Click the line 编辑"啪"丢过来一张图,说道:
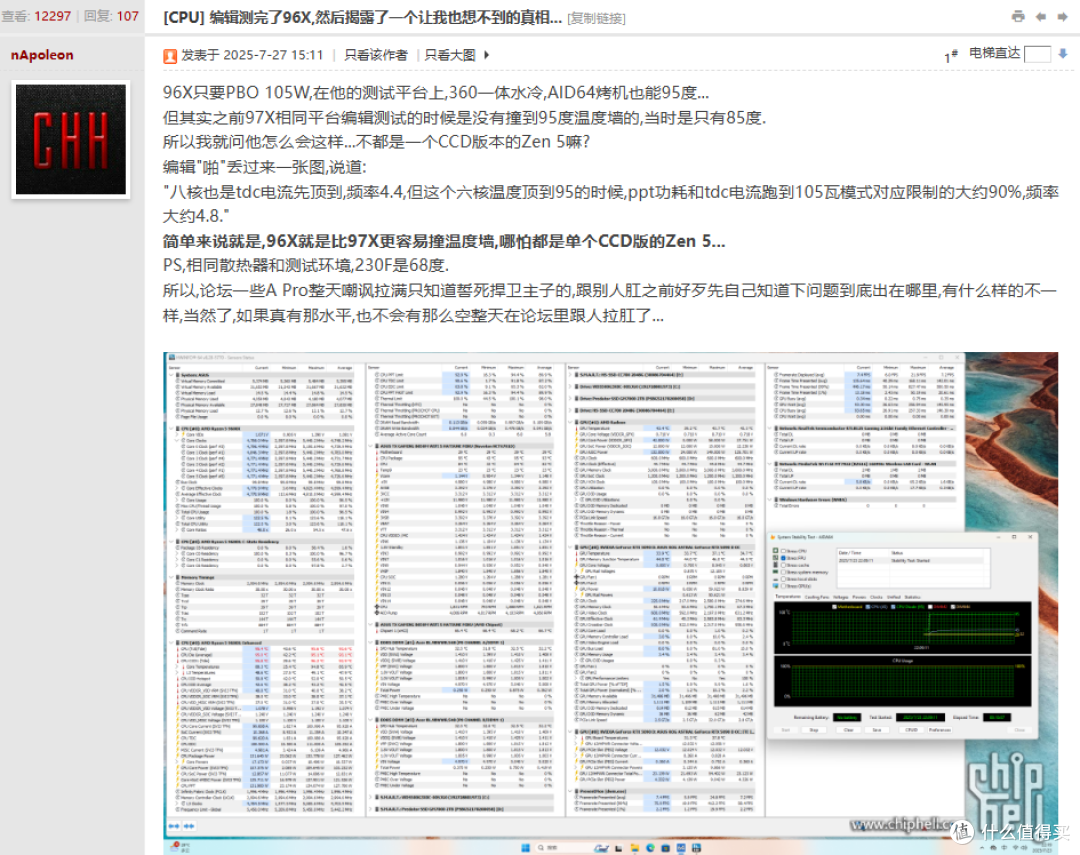 264,167
